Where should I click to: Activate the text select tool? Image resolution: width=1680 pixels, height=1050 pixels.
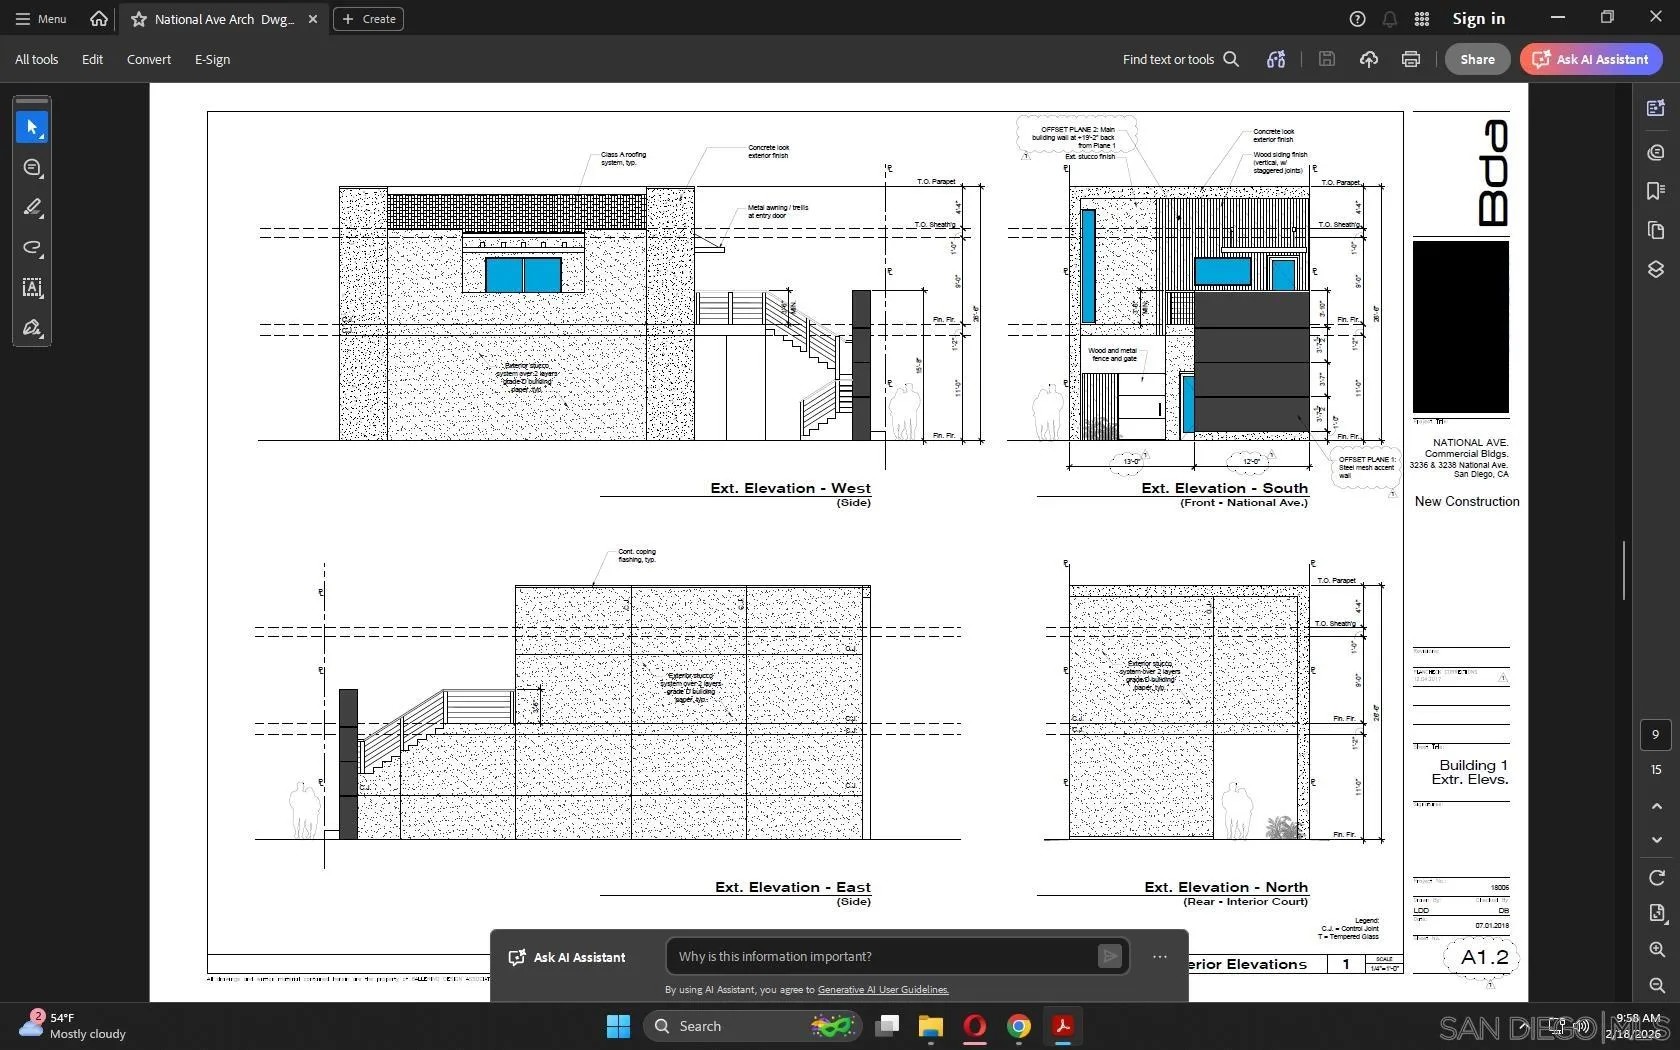click(32, 288)
